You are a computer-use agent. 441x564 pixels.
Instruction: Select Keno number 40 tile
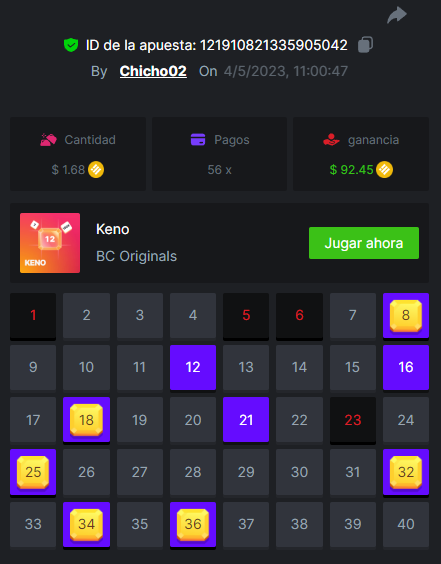[406, 524]
